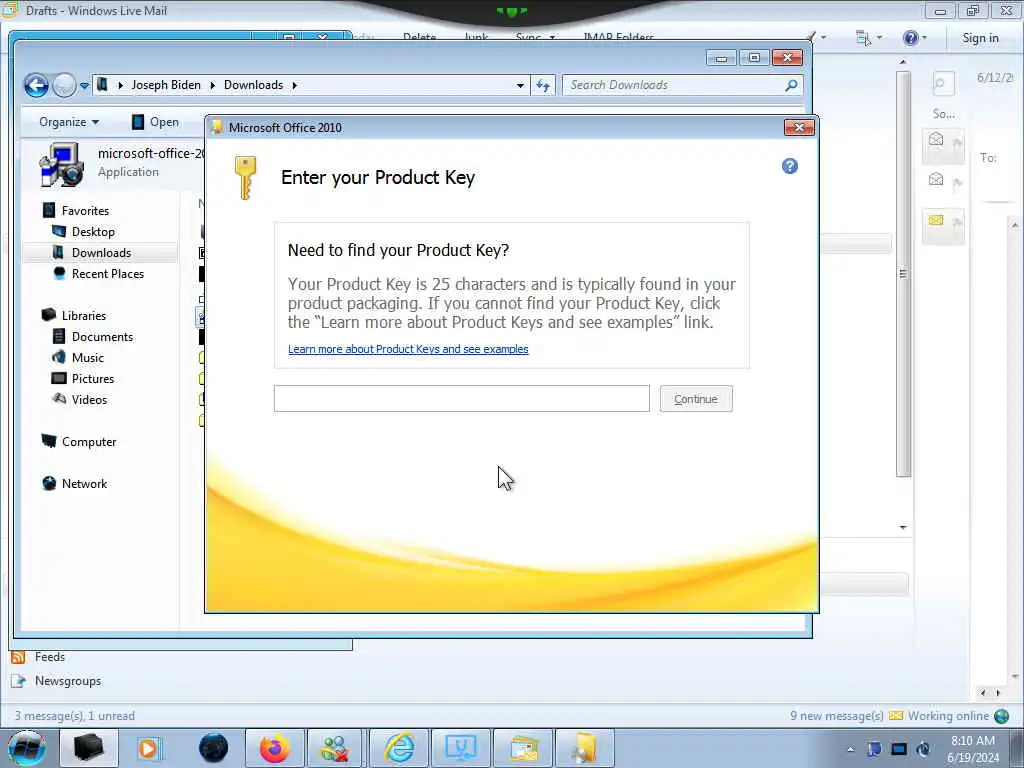The height and width of the screenshot is (768, 1024).
Task: Select Downloads in the address breadcrumb
Action: [x=253, y=85]
